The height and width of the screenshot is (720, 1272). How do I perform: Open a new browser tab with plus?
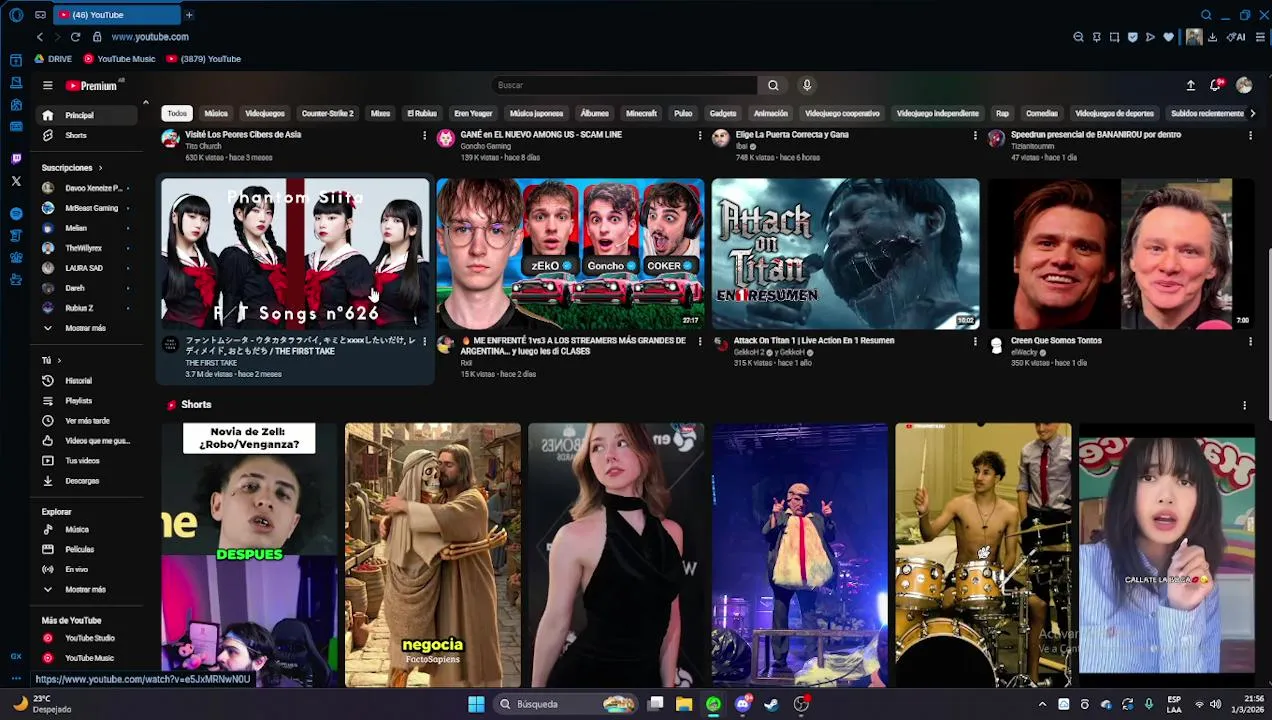[x=188, y=15]
